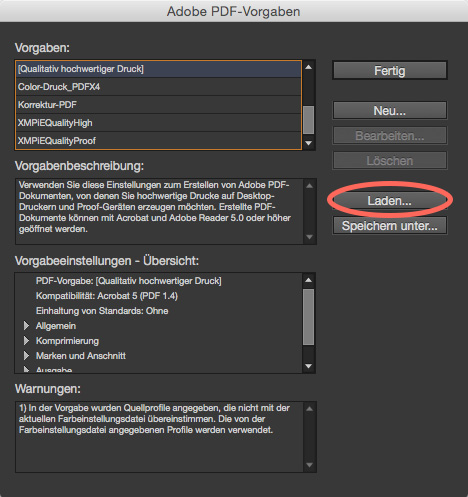Create a new preset with Neu...

[x=390, y=111]
